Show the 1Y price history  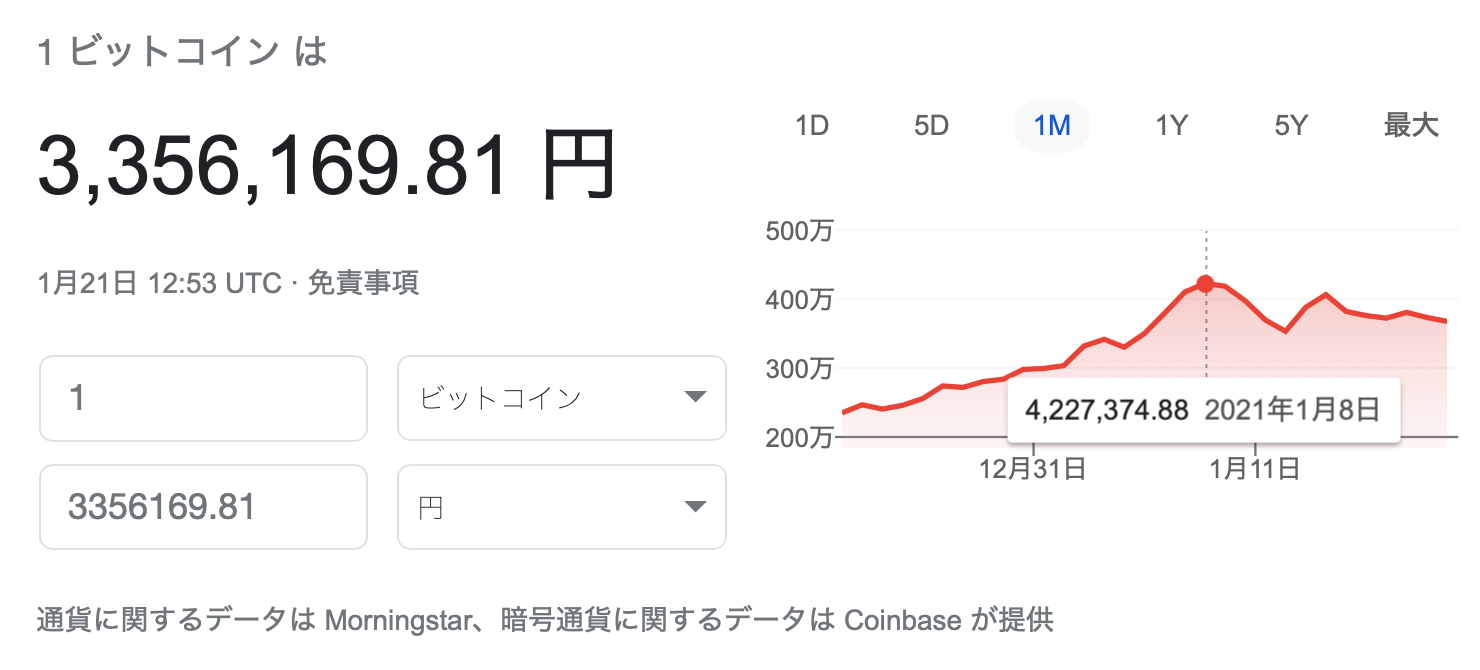point(1171,126)
